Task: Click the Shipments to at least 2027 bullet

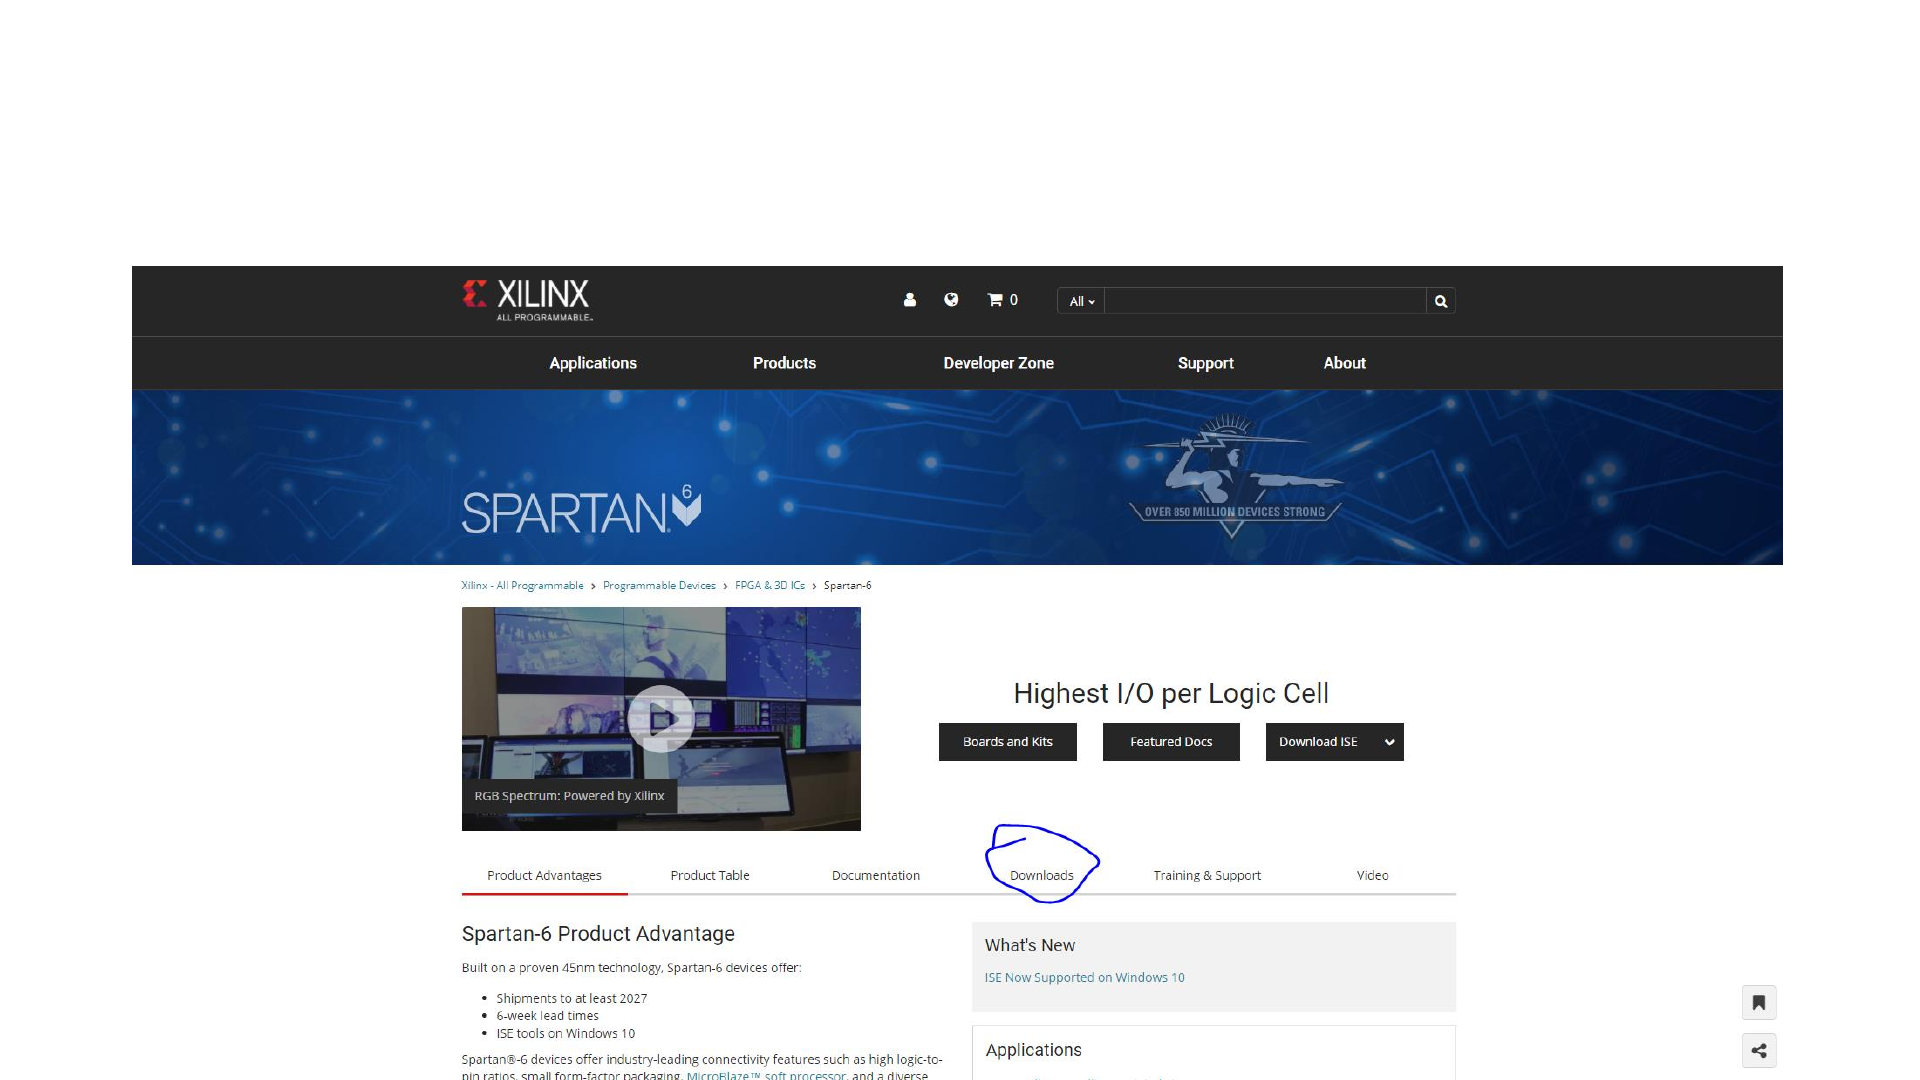Action: click(571, 999)
